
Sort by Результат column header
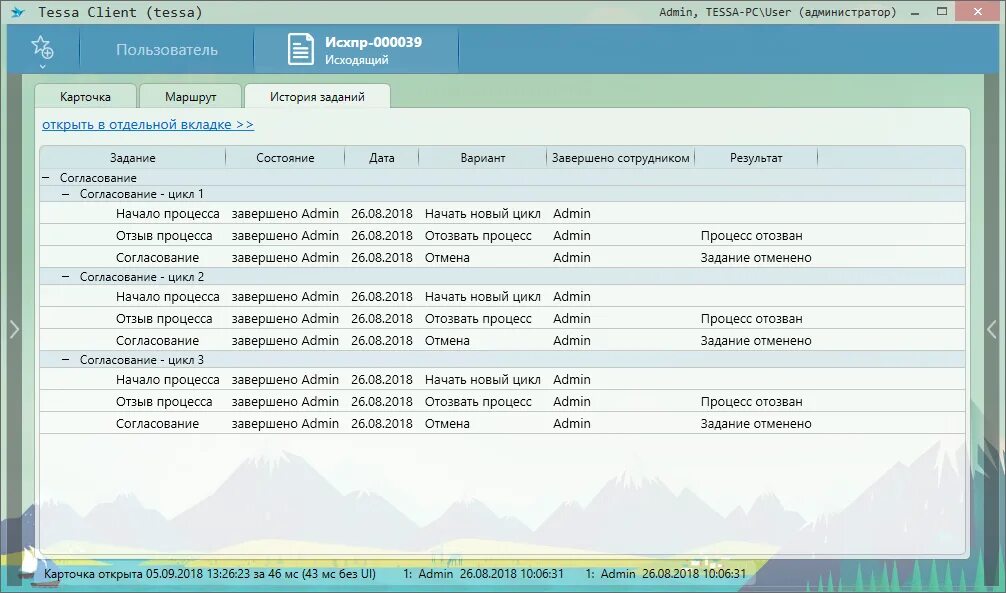tap(756, 158)
